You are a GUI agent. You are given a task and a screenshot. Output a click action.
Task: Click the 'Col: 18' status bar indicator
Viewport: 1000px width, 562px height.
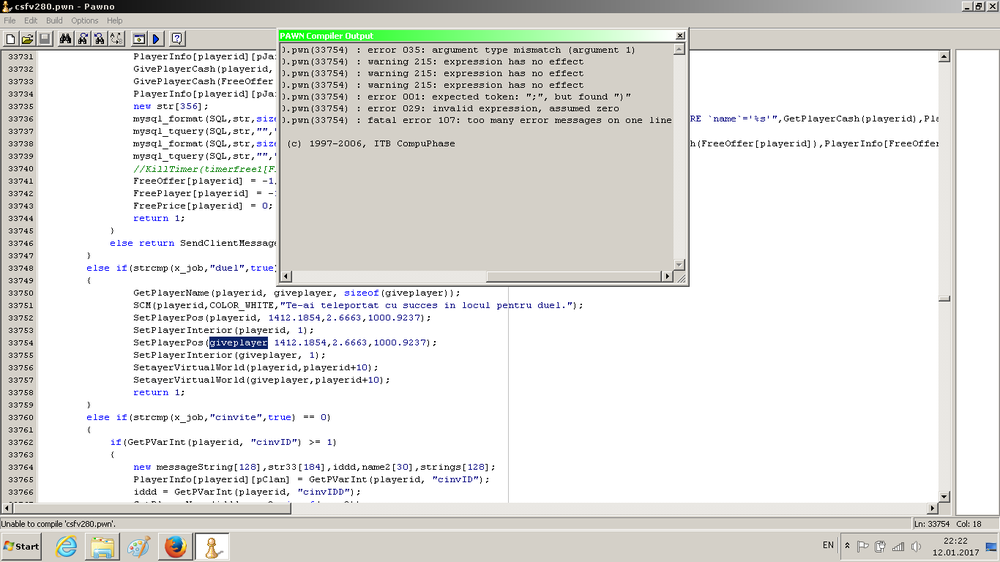[x=969, y=524]
